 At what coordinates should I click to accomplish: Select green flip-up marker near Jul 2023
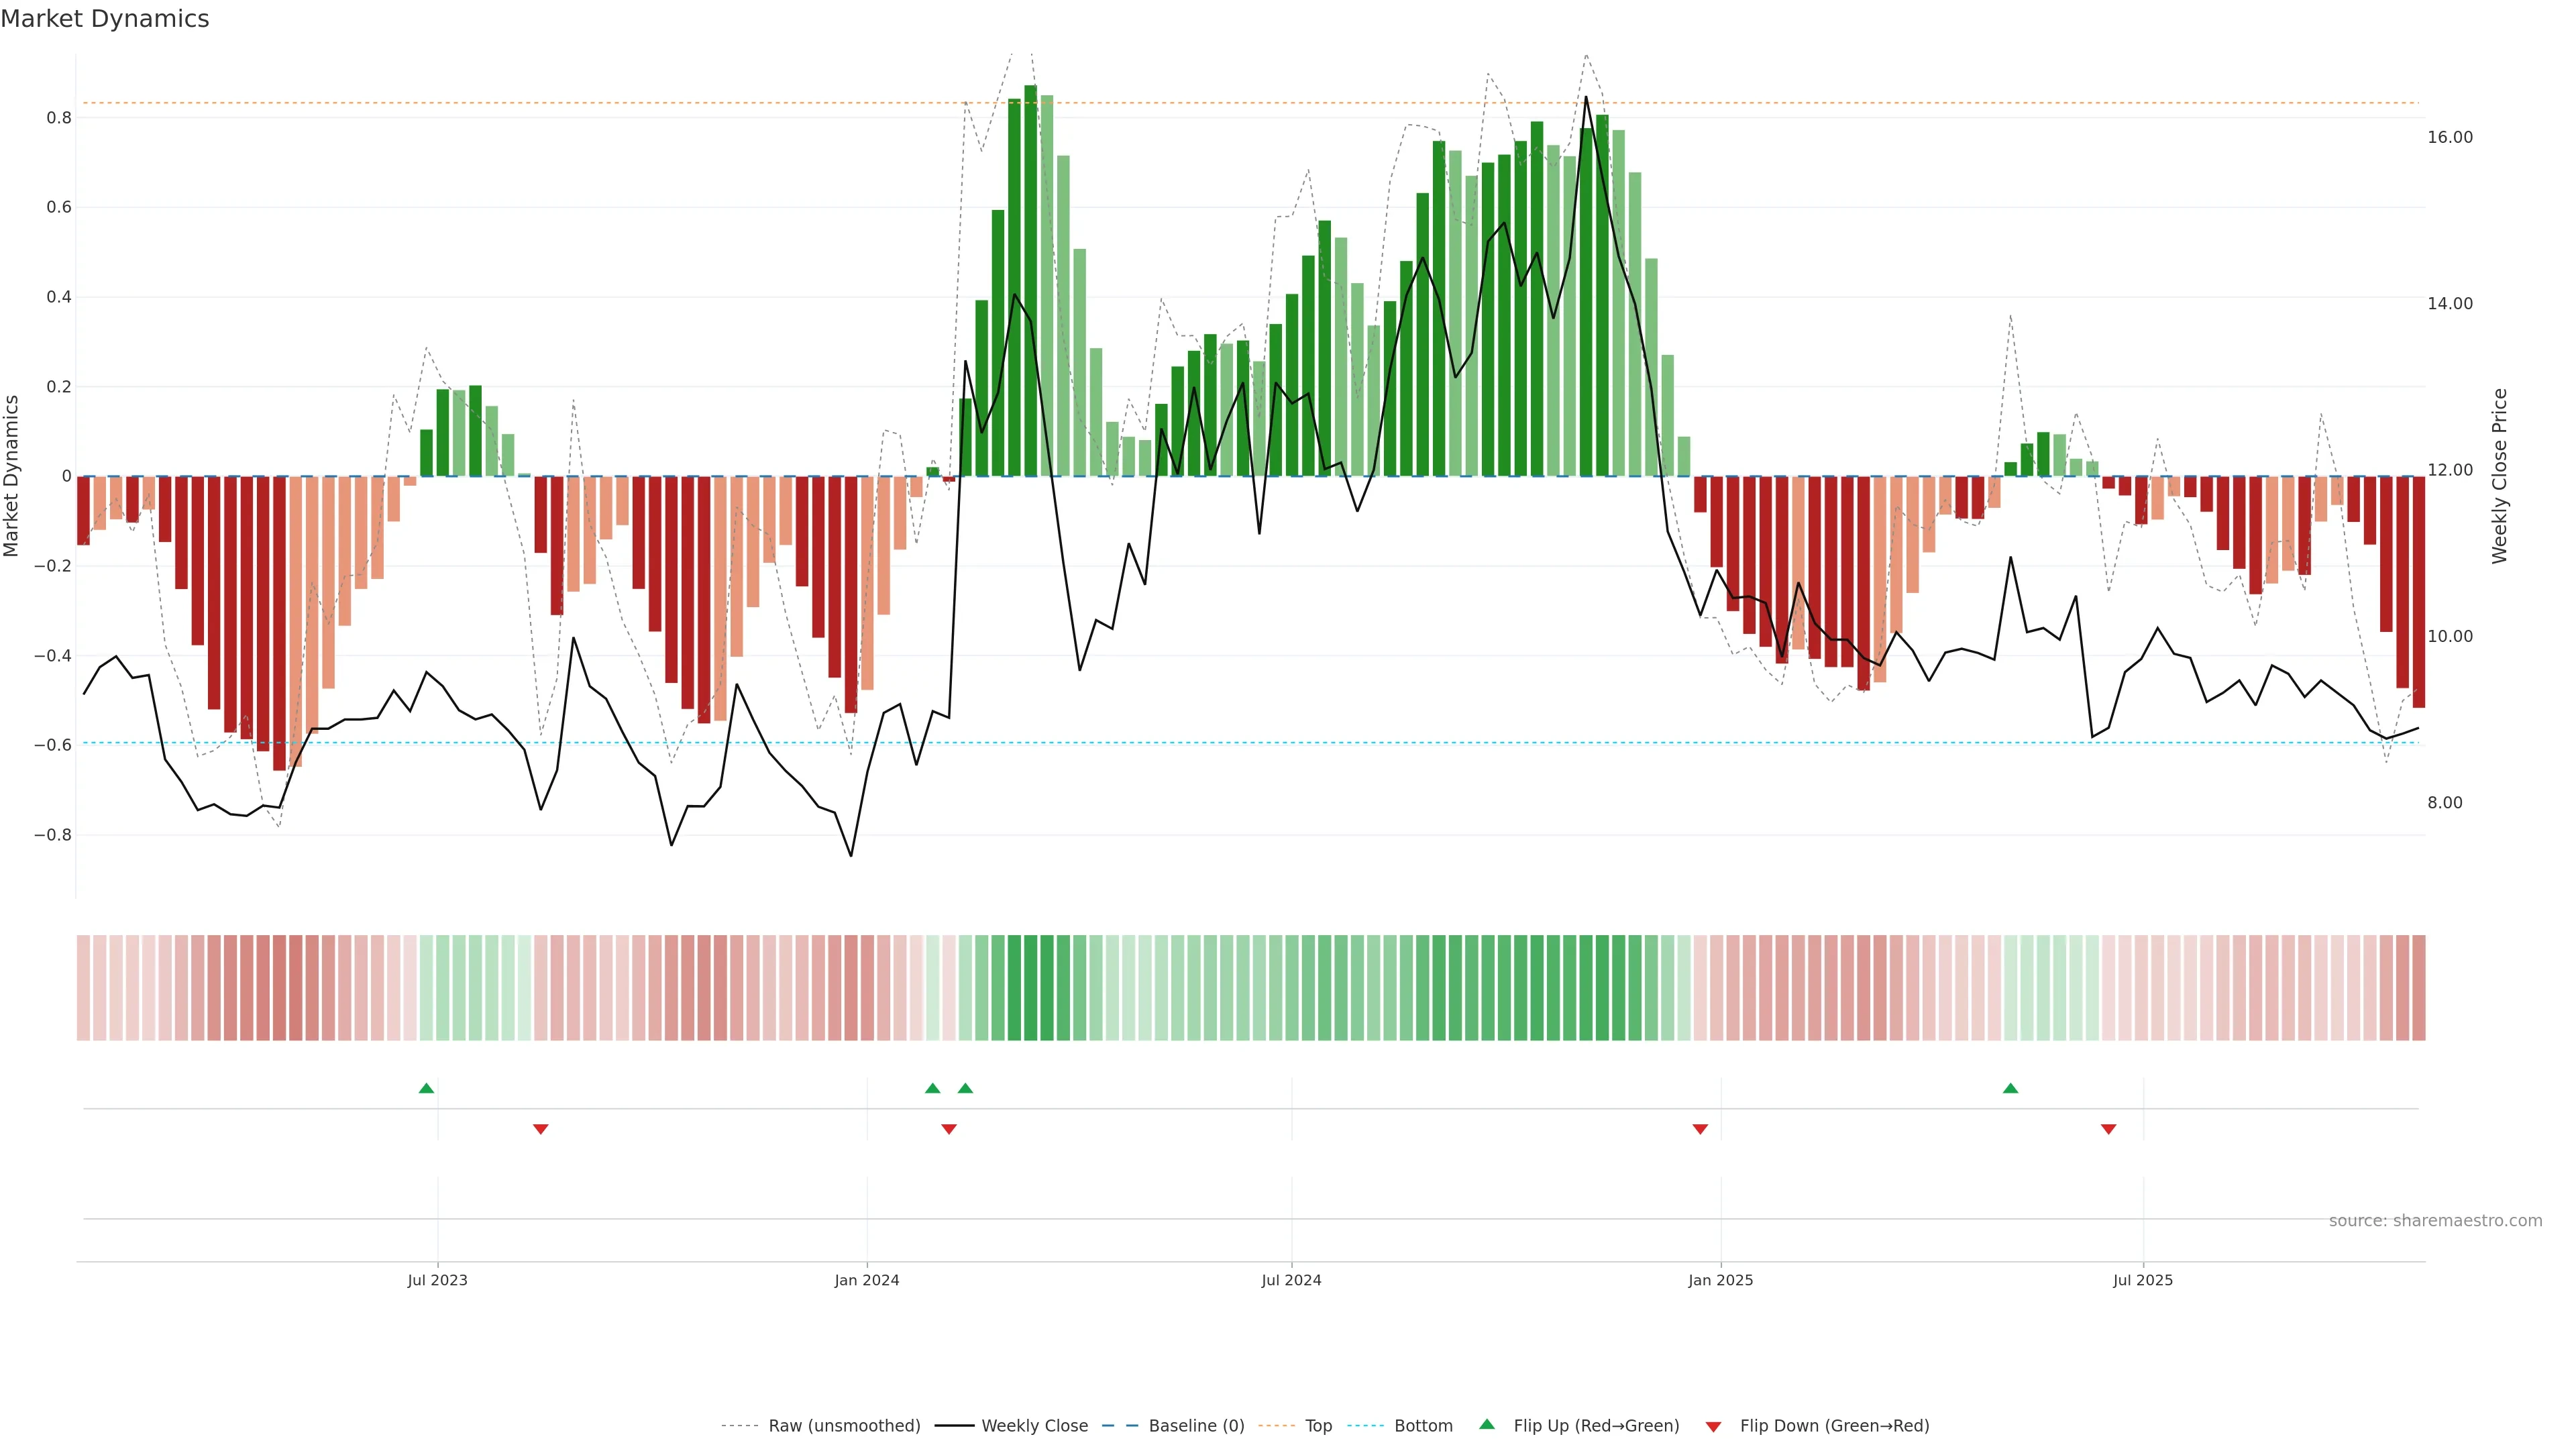click(x=426, y=1088)
